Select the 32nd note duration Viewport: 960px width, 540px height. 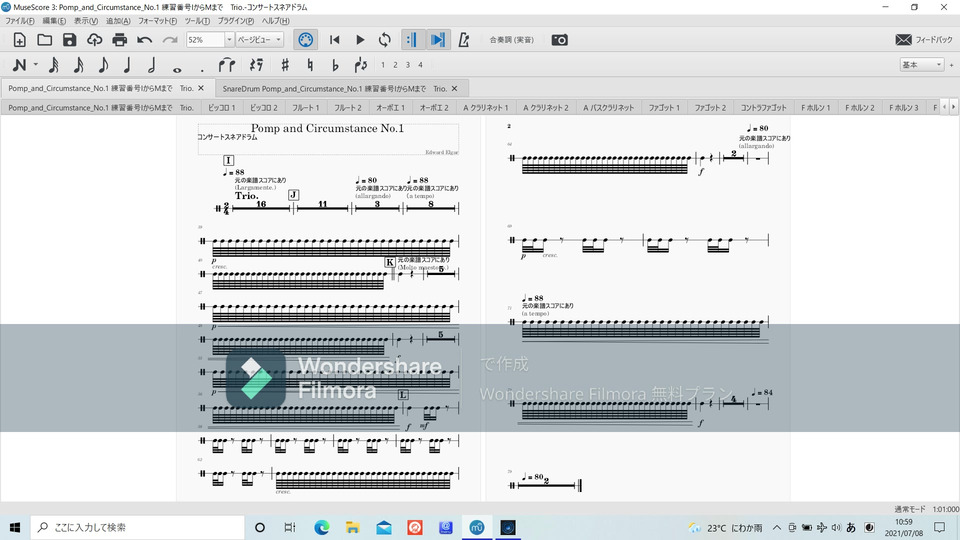click(54, 65)
